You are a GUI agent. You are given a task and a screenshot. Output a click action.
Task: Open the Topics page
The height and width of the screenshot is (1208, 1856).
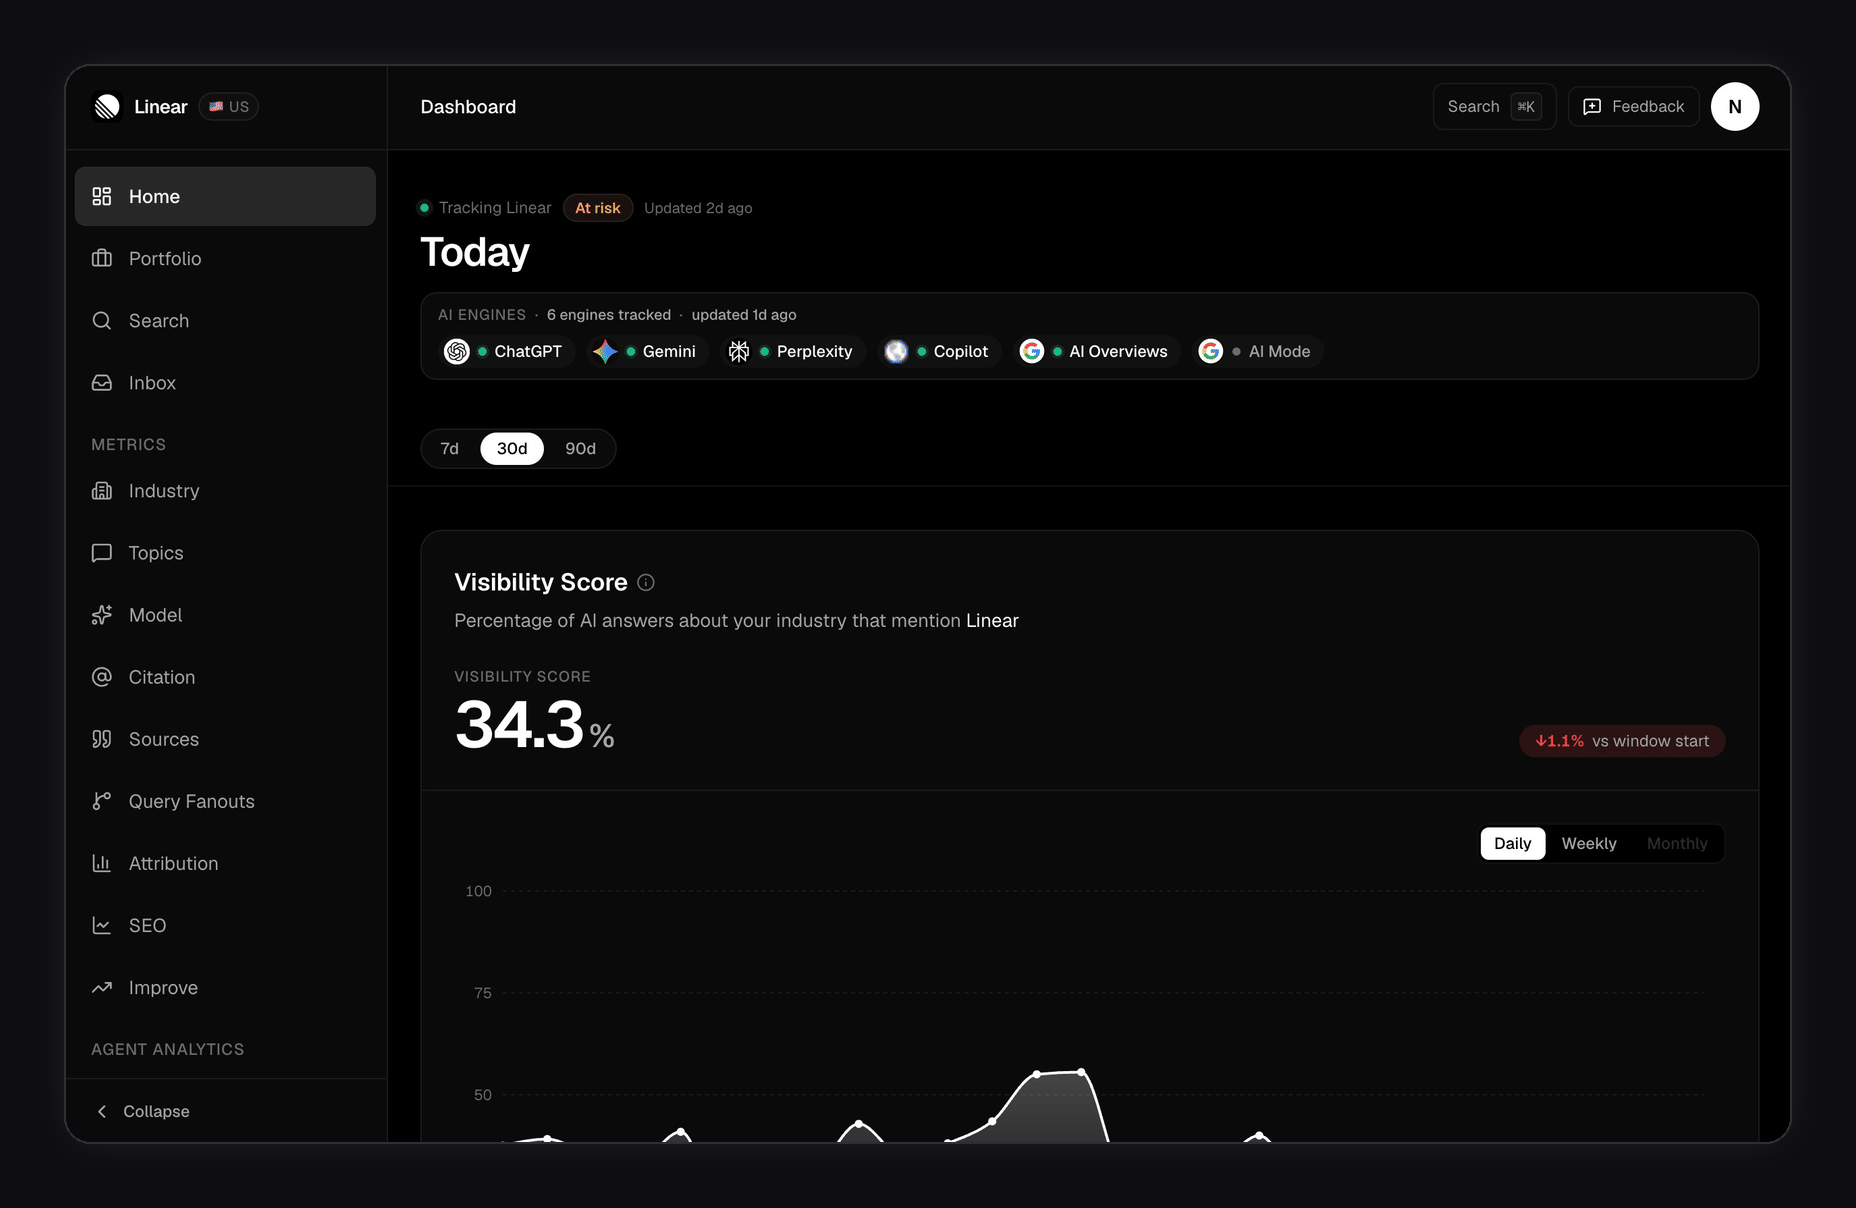point(225,552)
